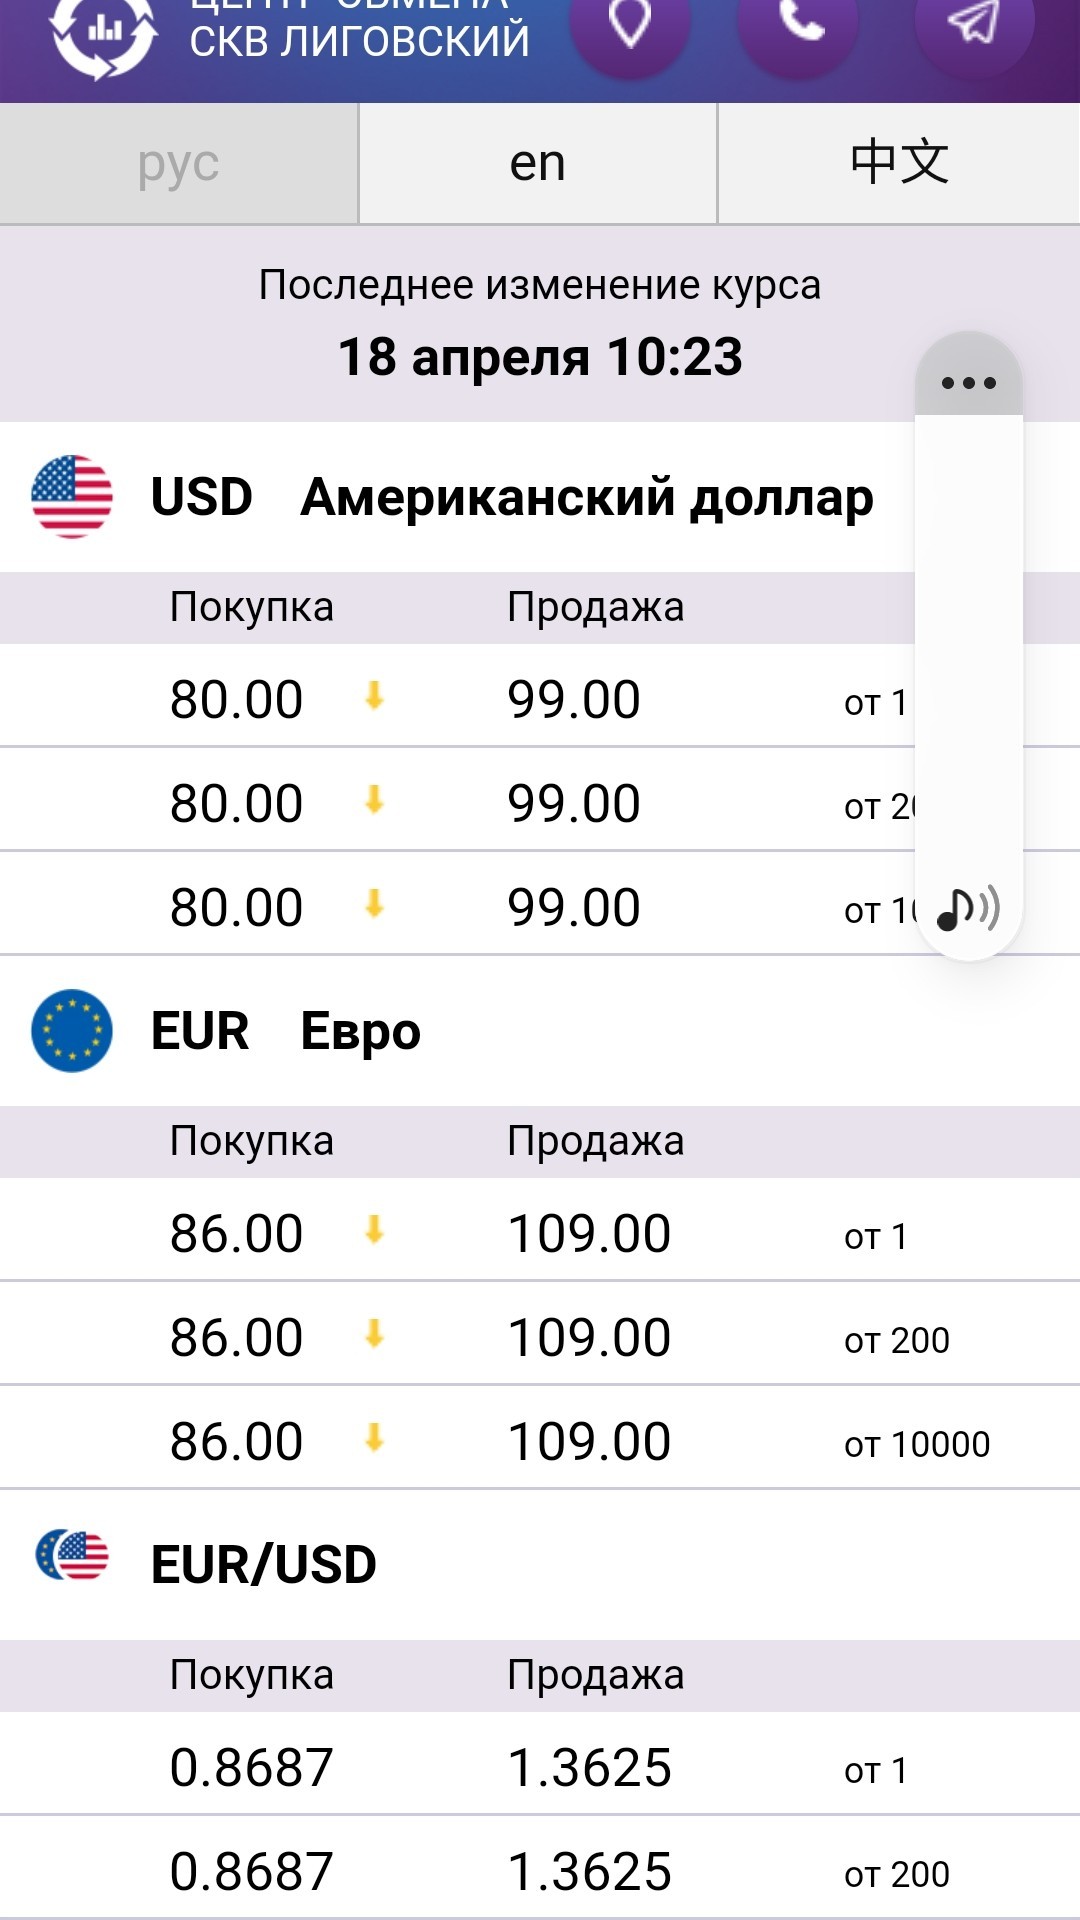Tap the location pin icon in header
Viewport: 1080px width, 1920px height.
coord(630,22)
